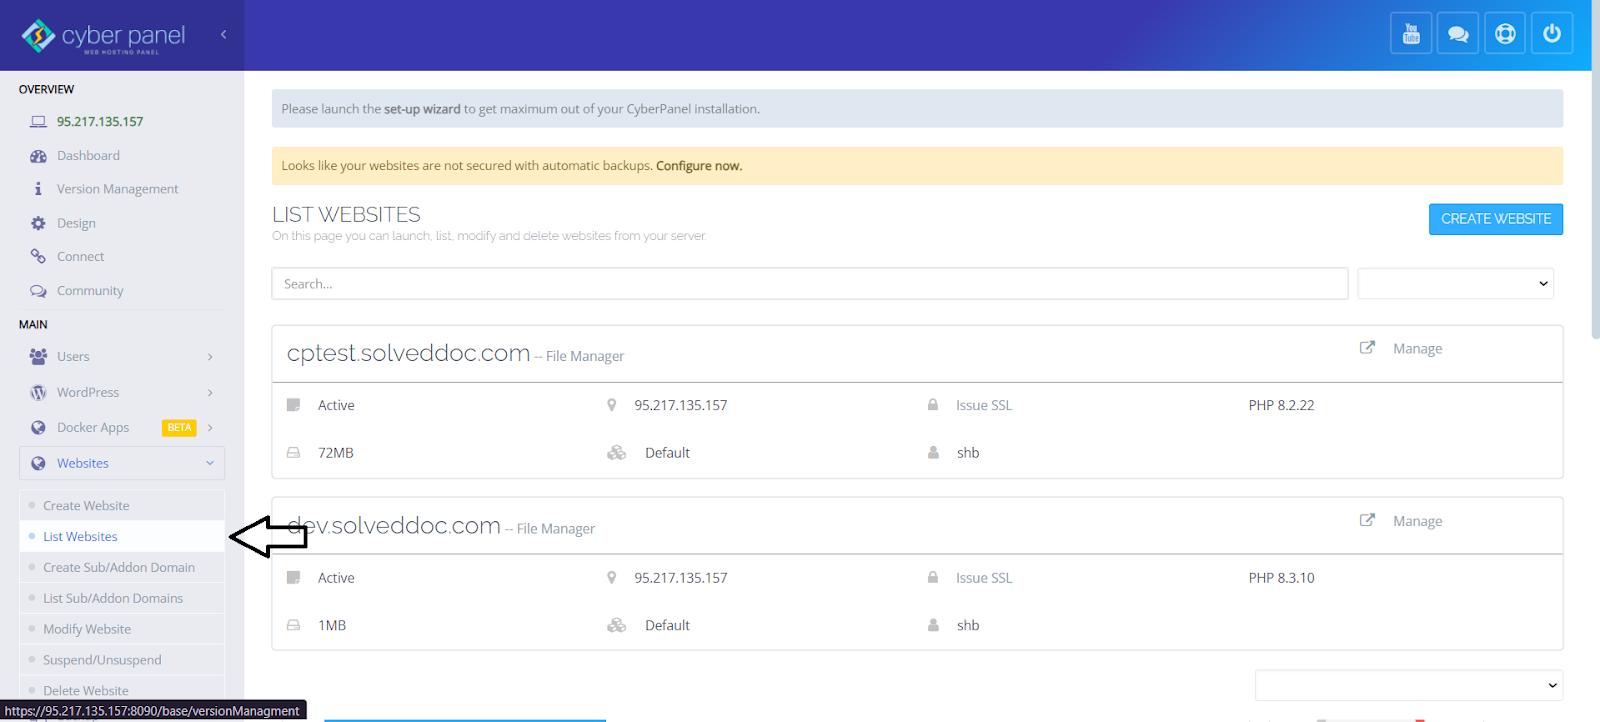Click the CyberPanel logo
Screen dimensions: 1600x722
(x=103, y=36)
